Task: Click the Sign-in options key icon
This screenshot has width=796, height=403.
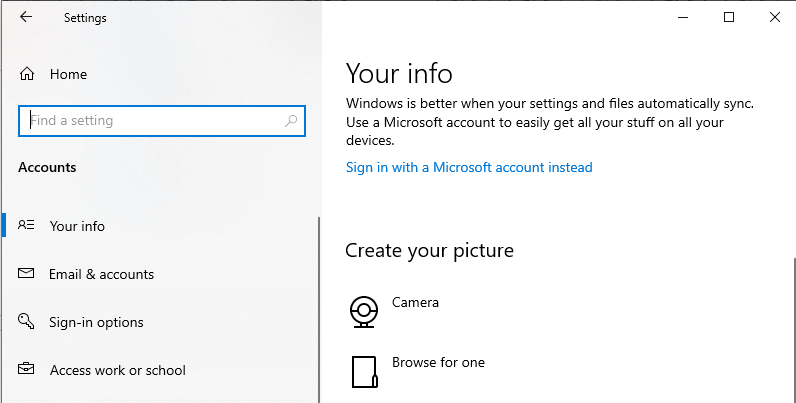Action: tap(26, 321)
